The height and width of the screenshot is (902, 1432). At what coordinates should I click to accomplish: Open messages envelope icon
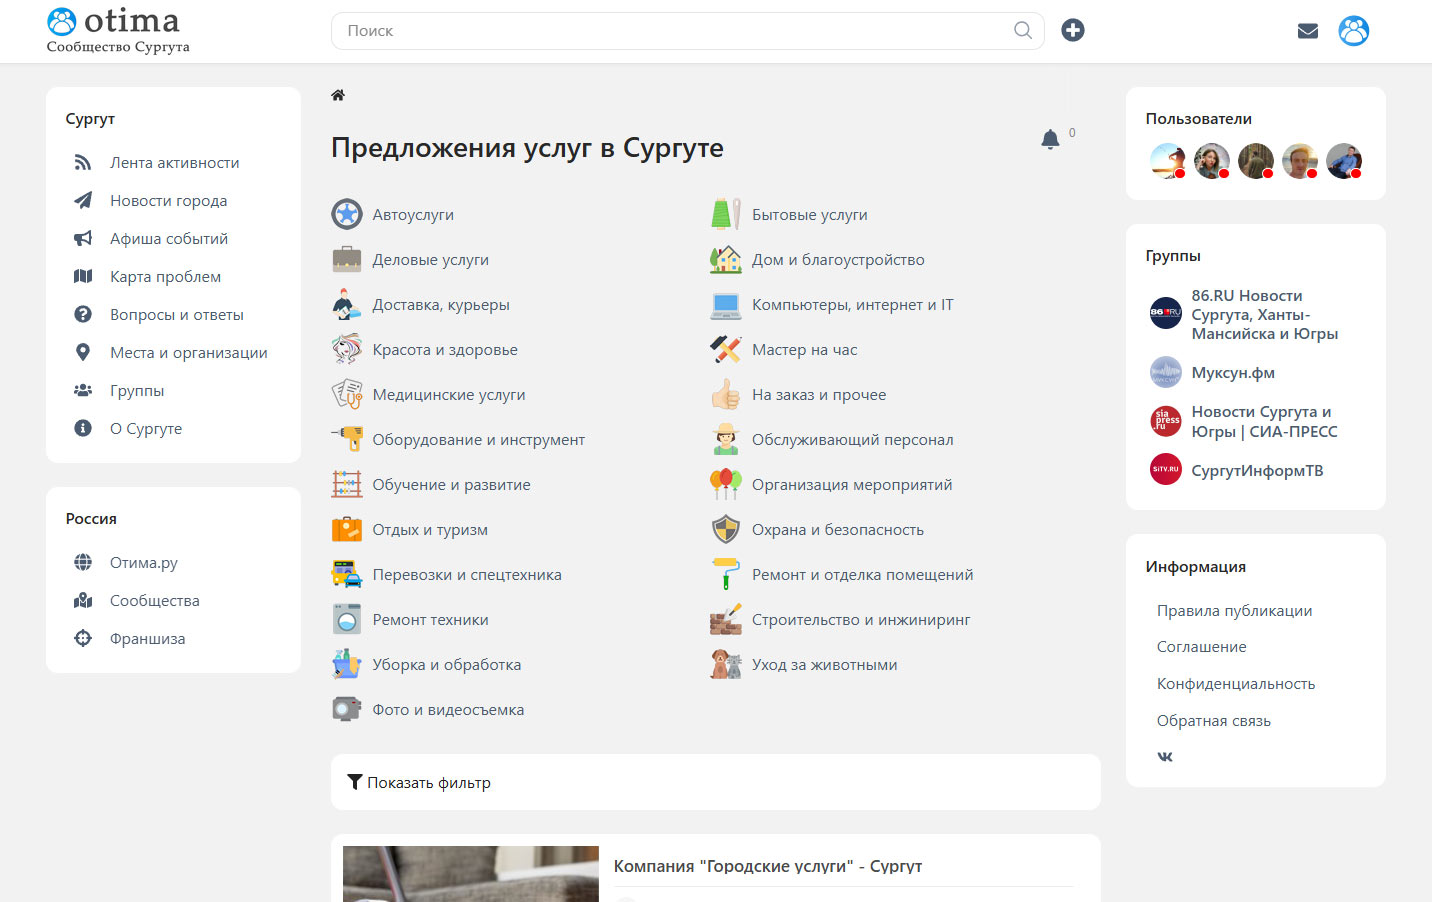tap(1307, 31)
